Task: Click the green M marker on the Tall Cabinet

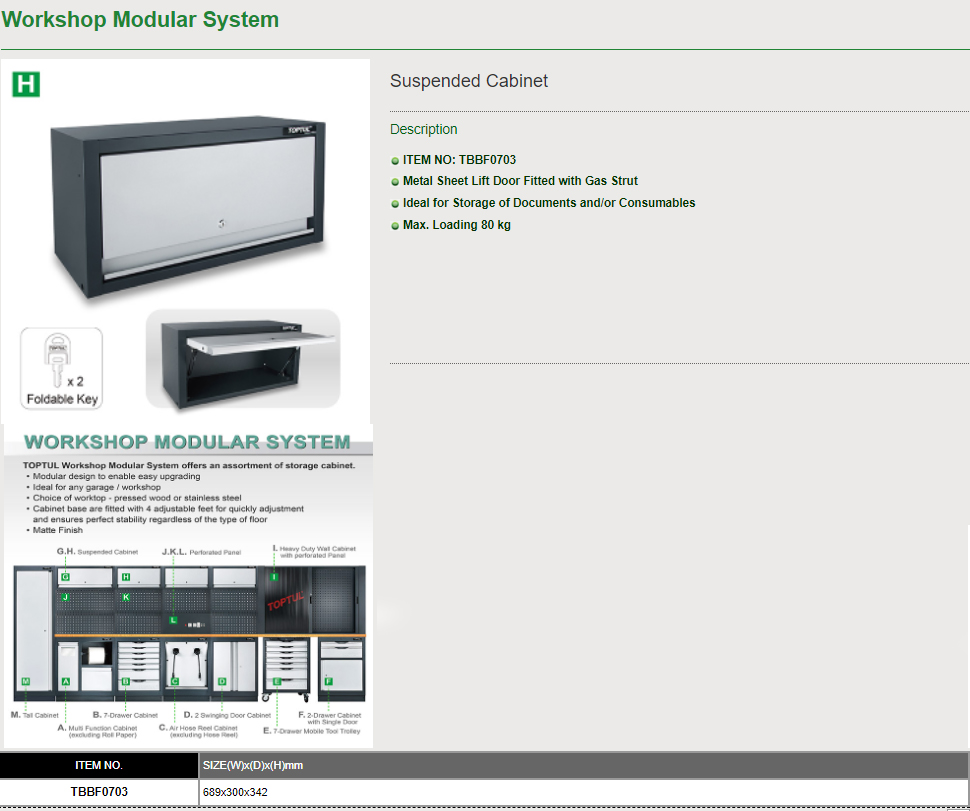Action: tap(26, 681)
